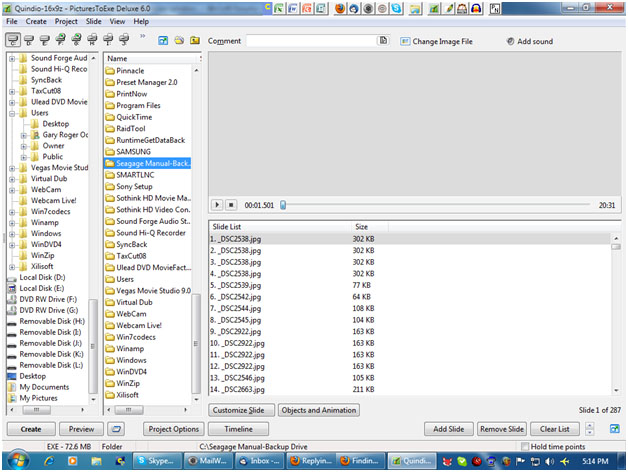Click the slide list down scroll arrow

[616, 390]
